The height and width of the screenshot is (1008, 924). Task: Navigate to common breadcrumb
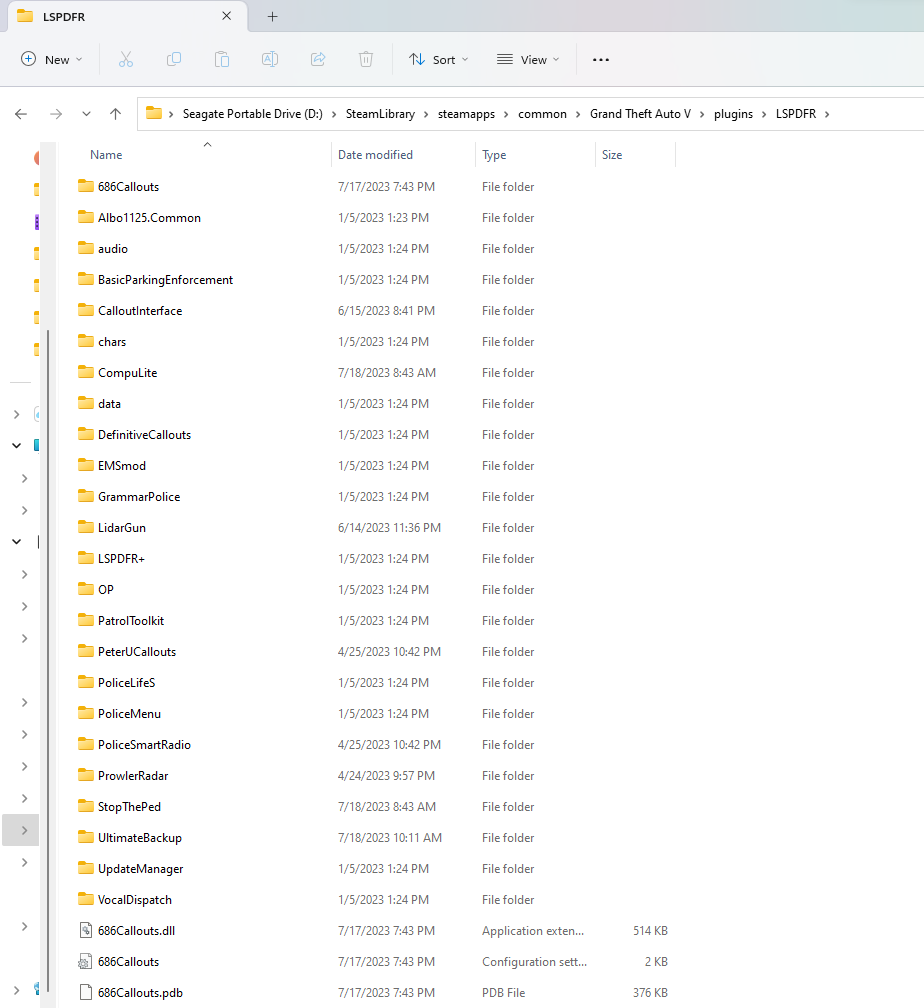coord(542,114)
